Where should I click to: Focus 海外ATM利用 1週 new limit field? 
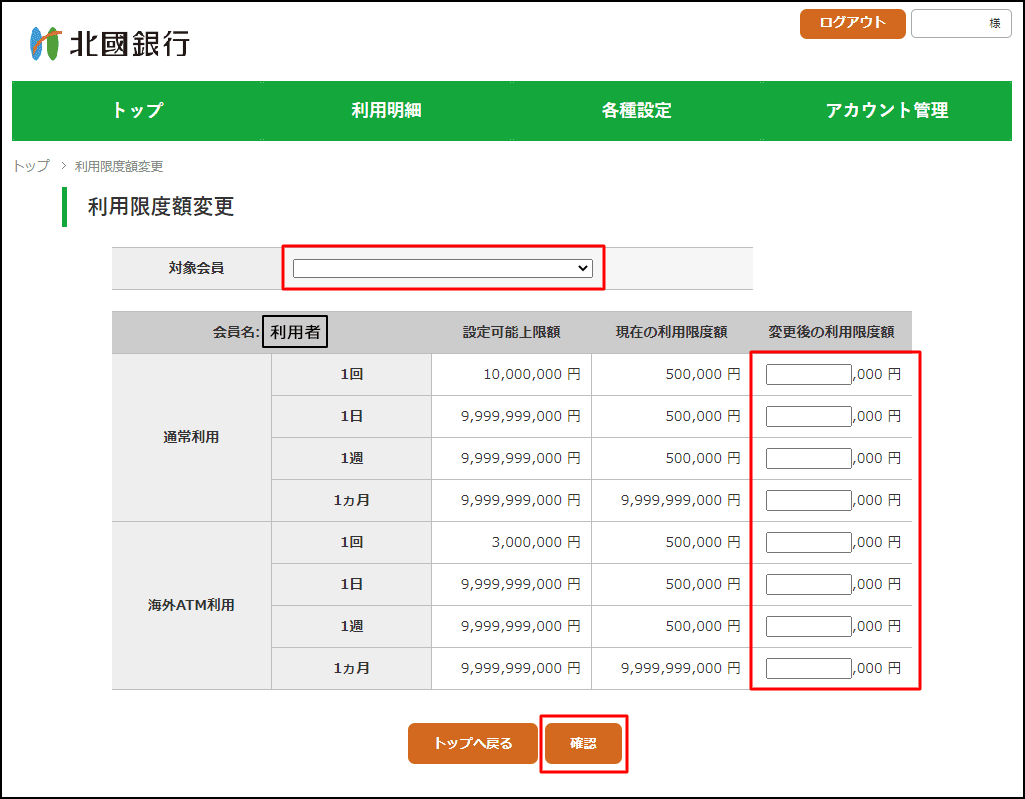[x=808, y=626]
